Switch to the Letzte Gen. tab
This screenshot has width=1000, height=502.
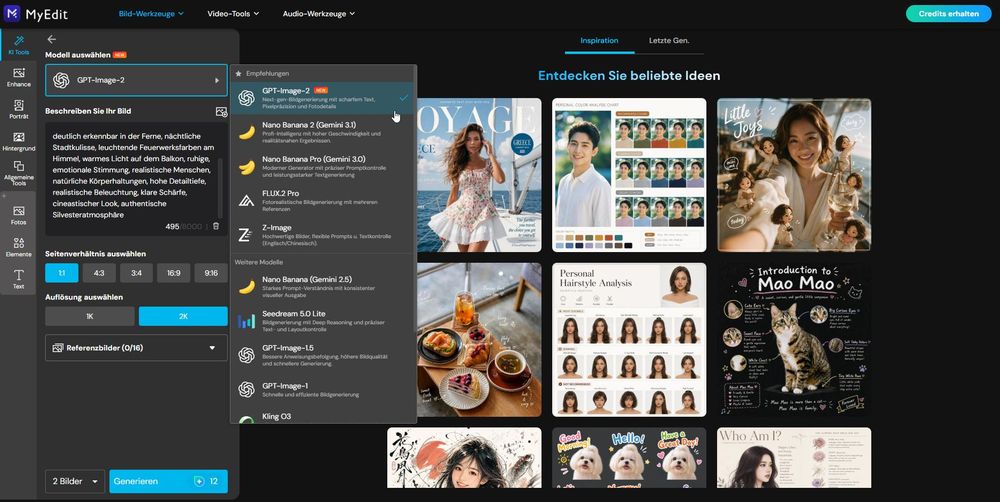(669, 40)
